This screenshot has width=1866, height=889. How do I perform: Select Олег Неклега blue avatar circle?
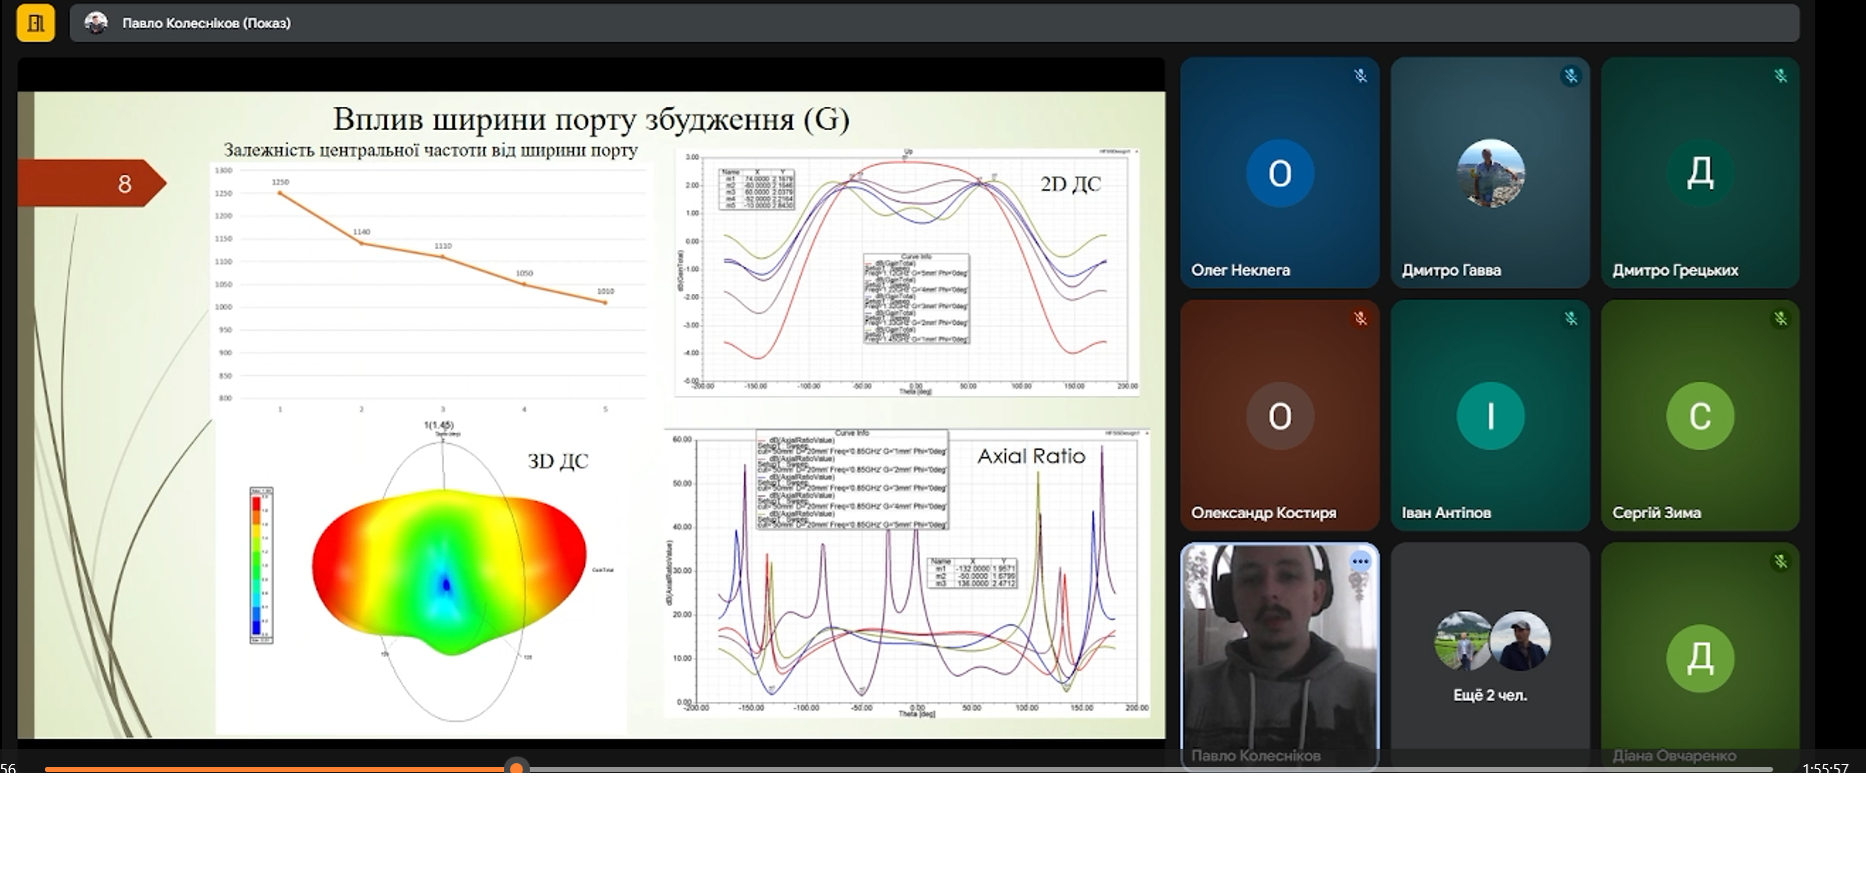(1279, 173)
